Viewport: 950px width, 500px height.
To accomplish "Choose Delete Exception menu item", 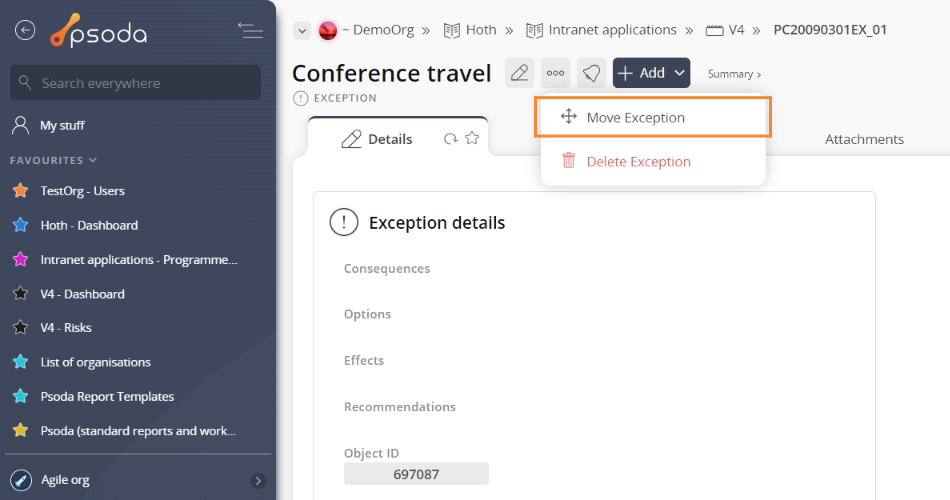I will (x=638, y=161).
